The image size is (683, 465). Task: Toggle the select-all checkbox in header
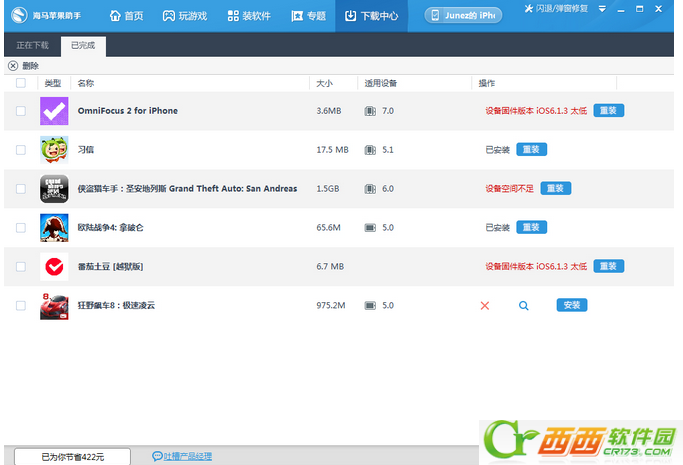coord(20,83)
